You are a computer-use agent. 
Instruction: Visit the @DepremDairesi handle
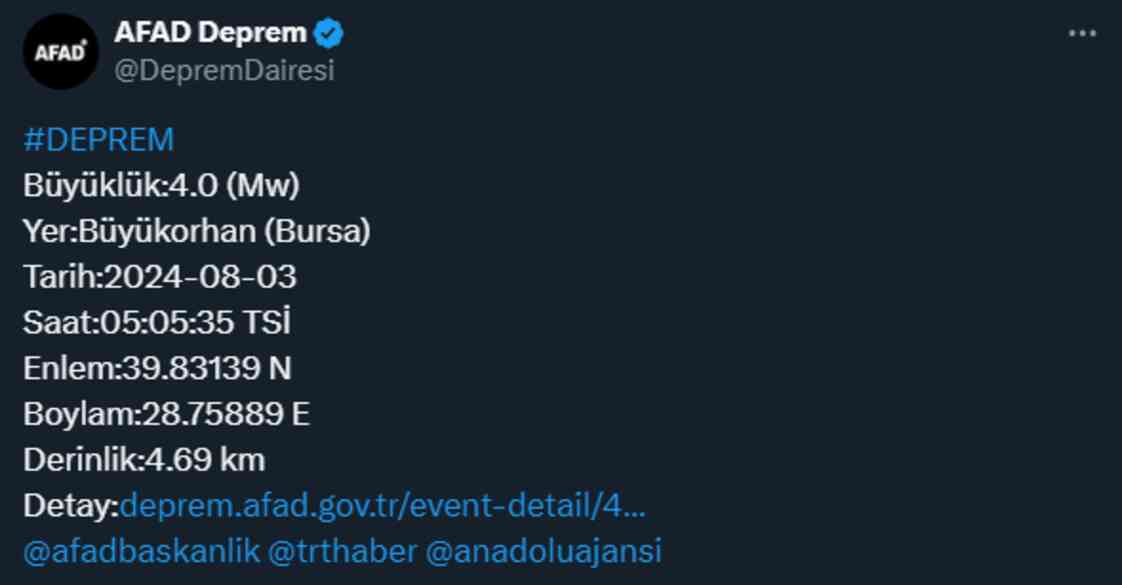pos(224,71)
